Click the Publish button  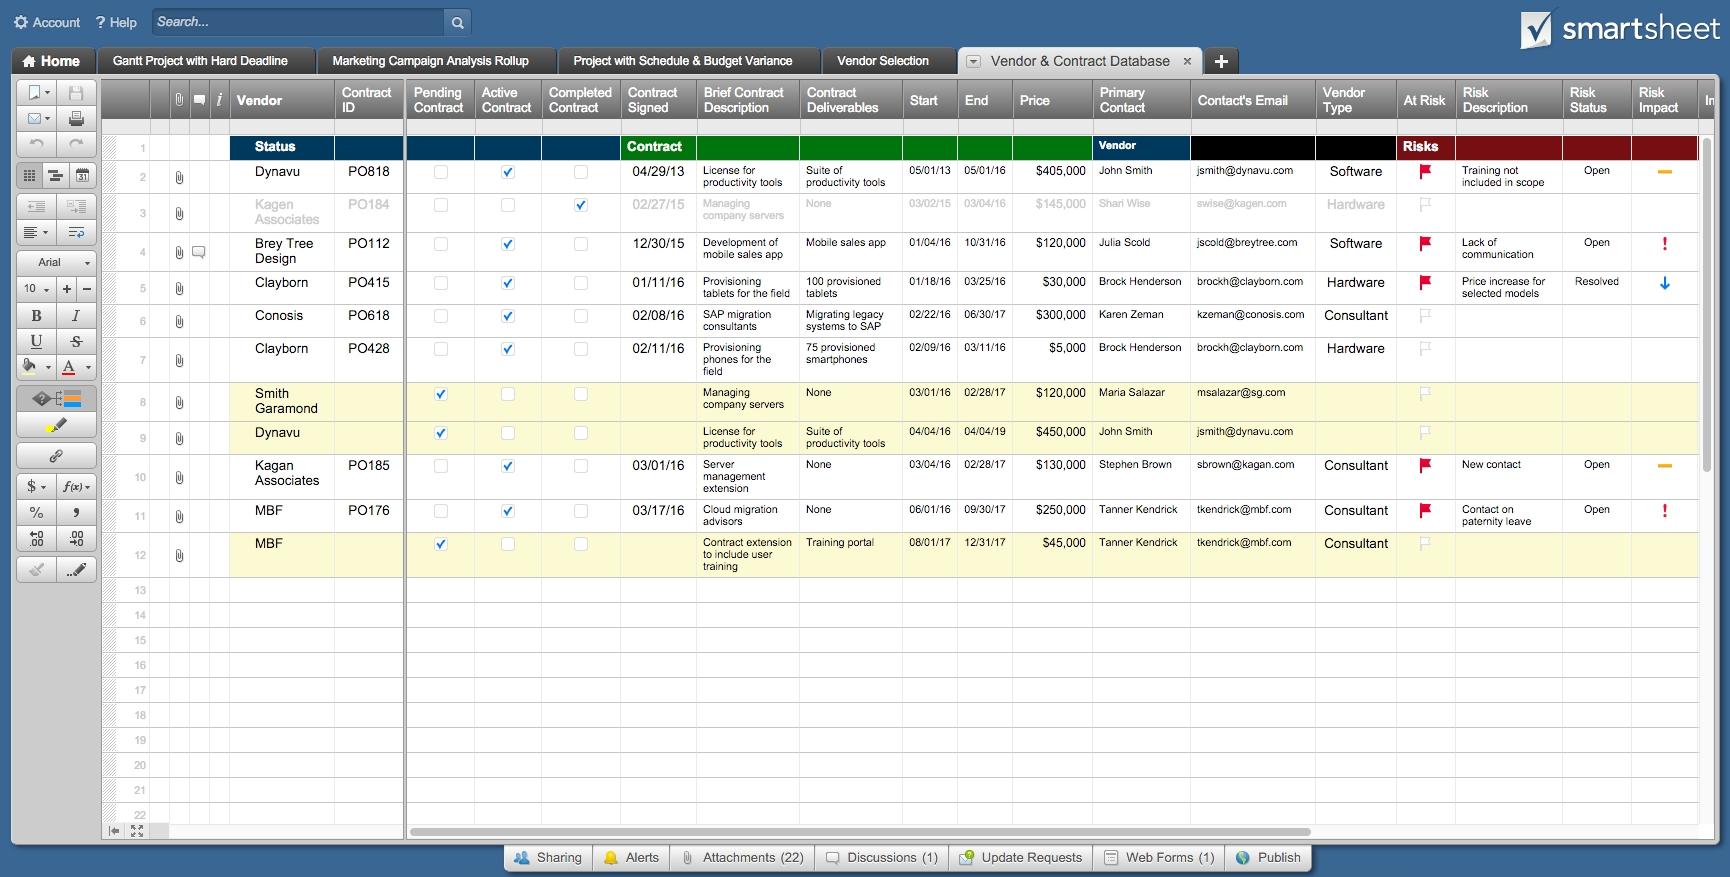pos(1268,858)
